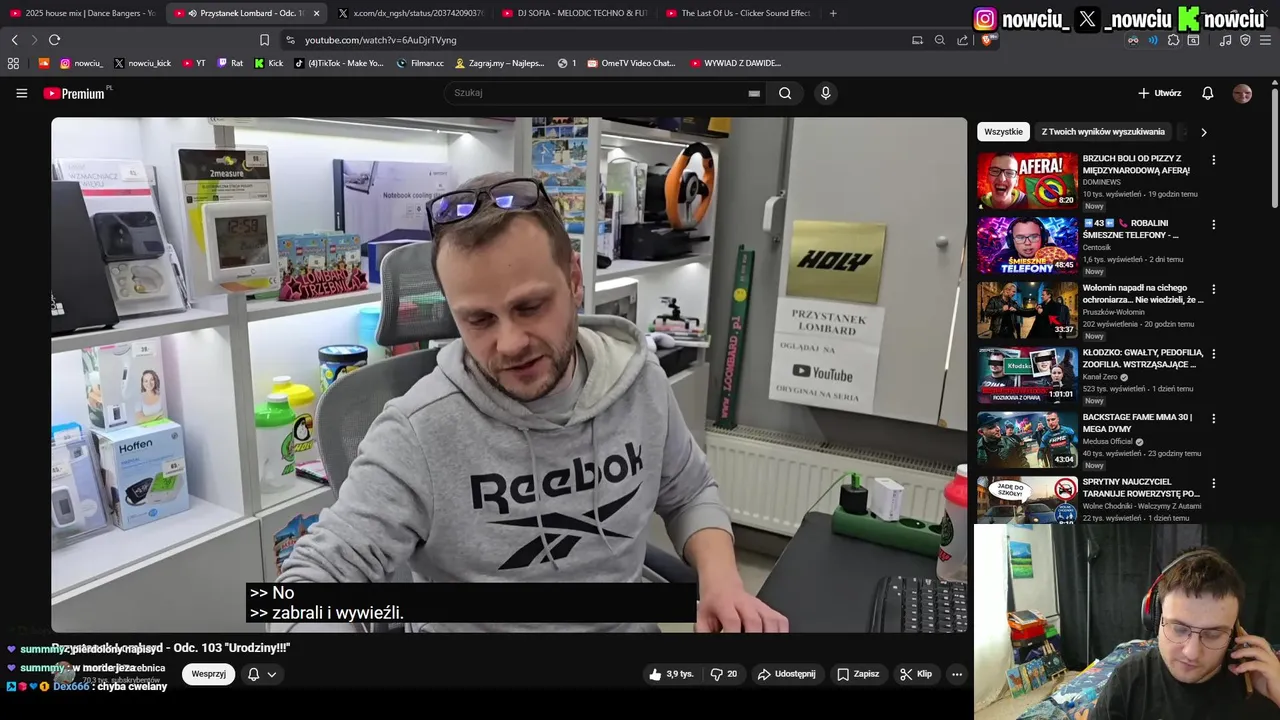Select Z Twoich wyników wyszukiwania chip
The height and width of the screenshot is (720, 1280).
(x=1103, y=132)
